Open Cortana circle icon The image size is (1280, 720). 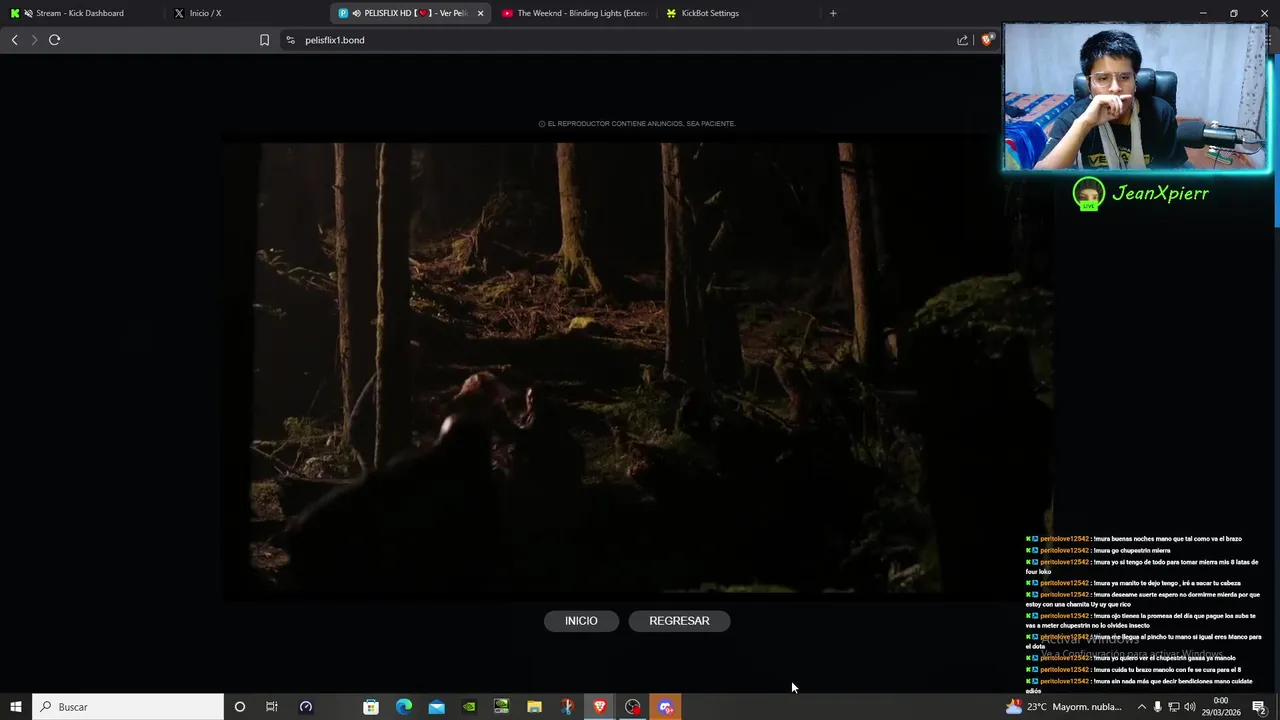coord(239,707)
